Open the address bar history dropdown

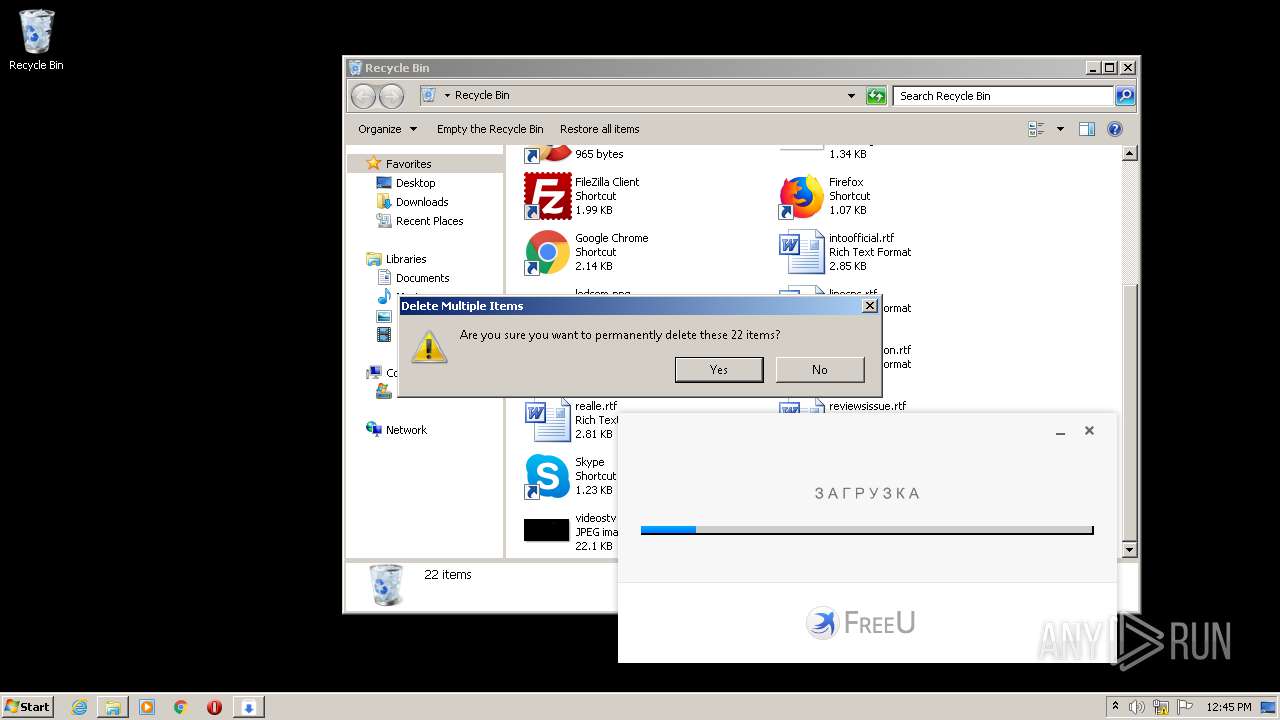[851, 96]
